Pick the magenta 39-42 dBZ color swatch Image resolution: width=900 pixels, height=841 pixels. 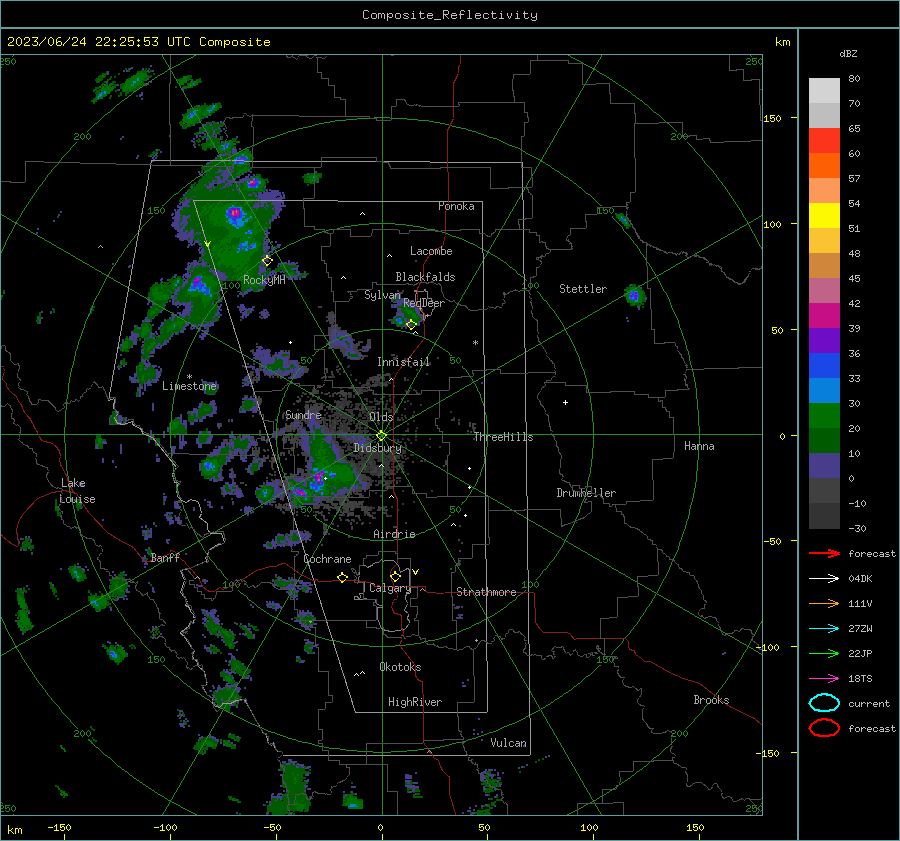[824, 316]
